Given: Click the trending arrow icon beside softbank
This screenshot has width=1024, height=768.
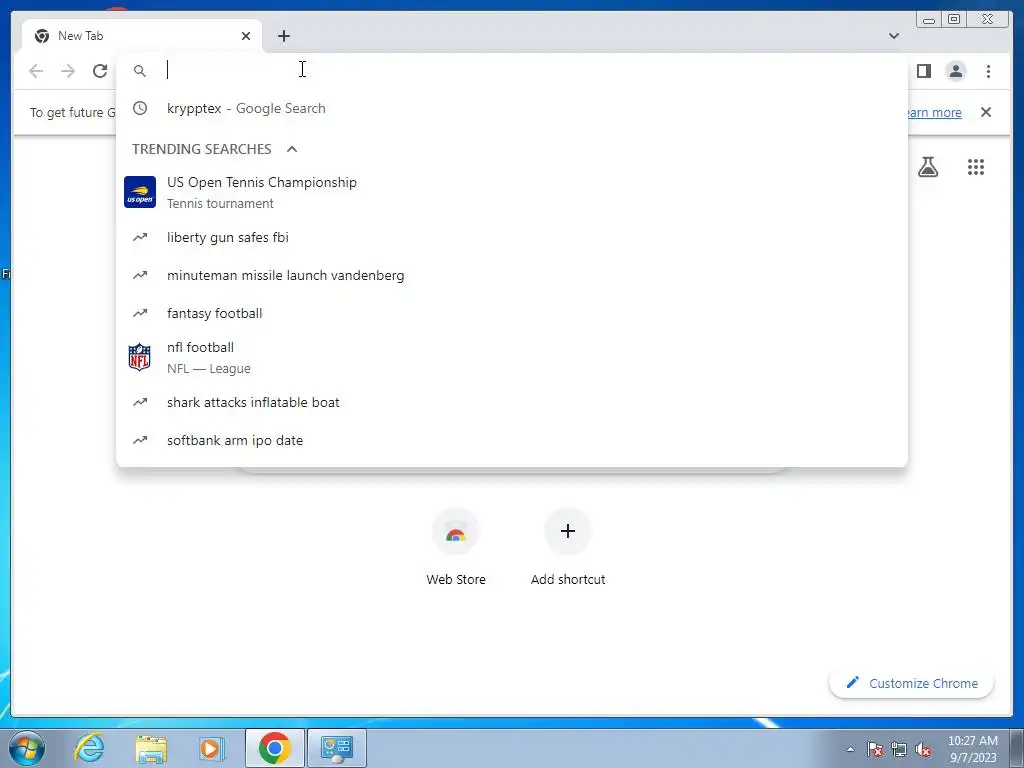Looking at the screenshot, I should click(x=140, y=440).
